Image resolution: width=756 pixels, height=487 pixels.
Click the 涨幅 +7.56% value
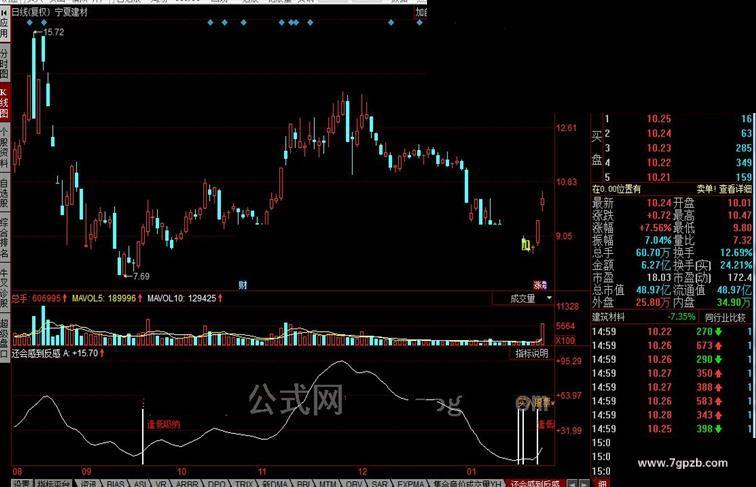pyautogui.click(x=656, y=228)
